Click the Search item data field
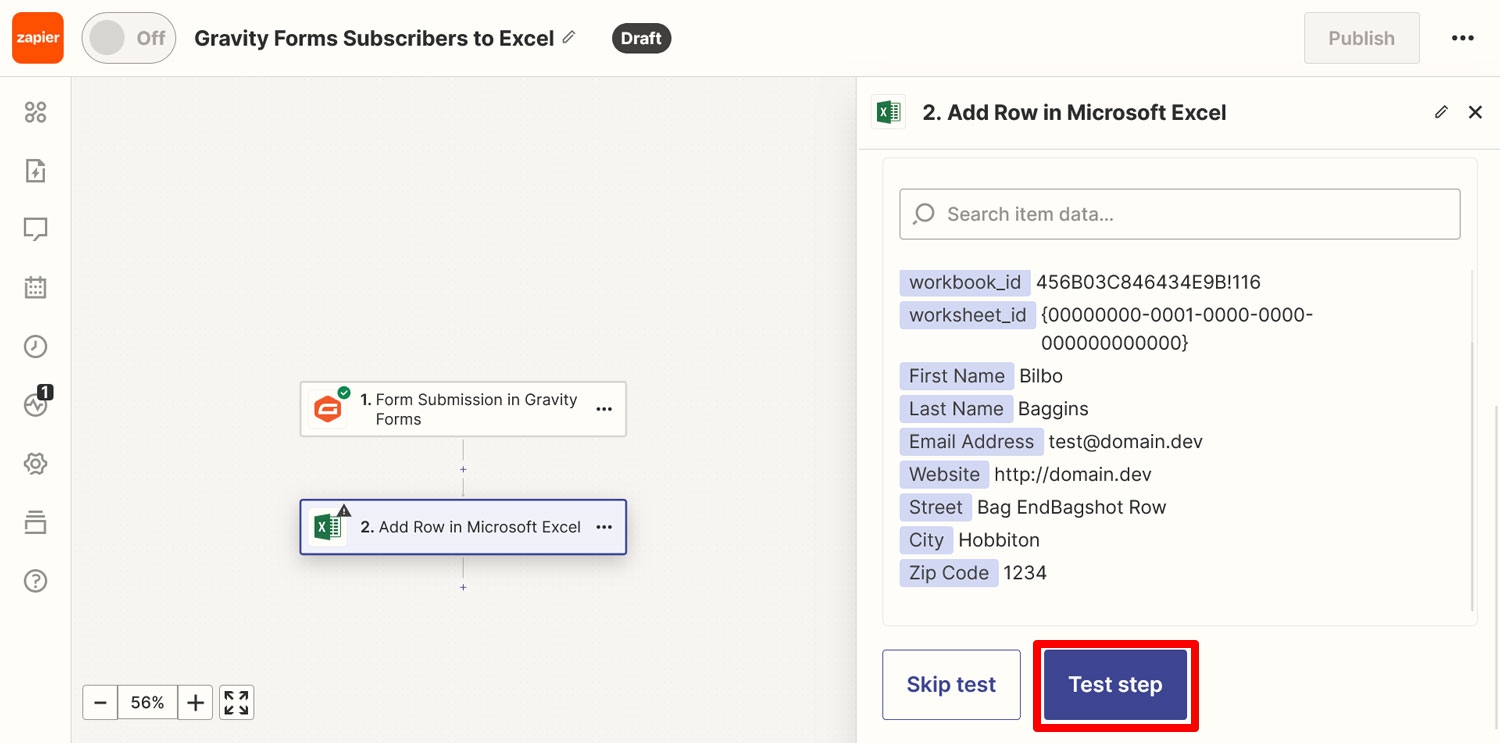Viewport: 1500px width, 743px height. [1180, 214]
